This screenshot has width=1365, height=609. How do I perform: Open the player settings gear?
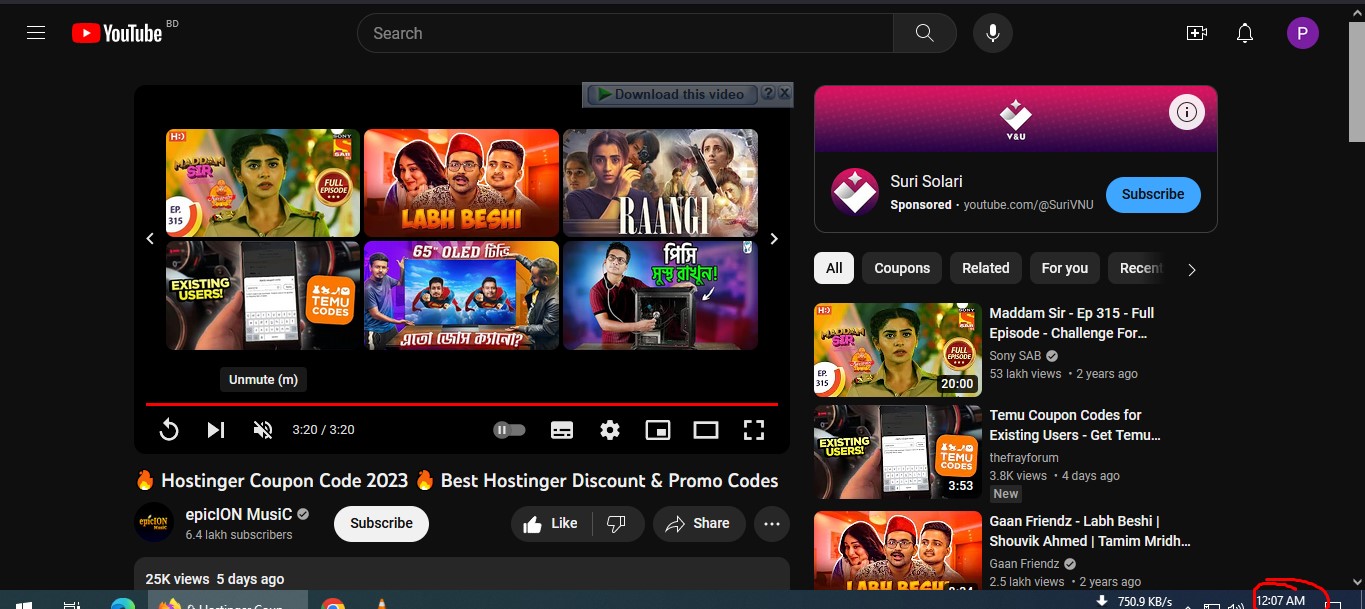[x=610, y=430]
